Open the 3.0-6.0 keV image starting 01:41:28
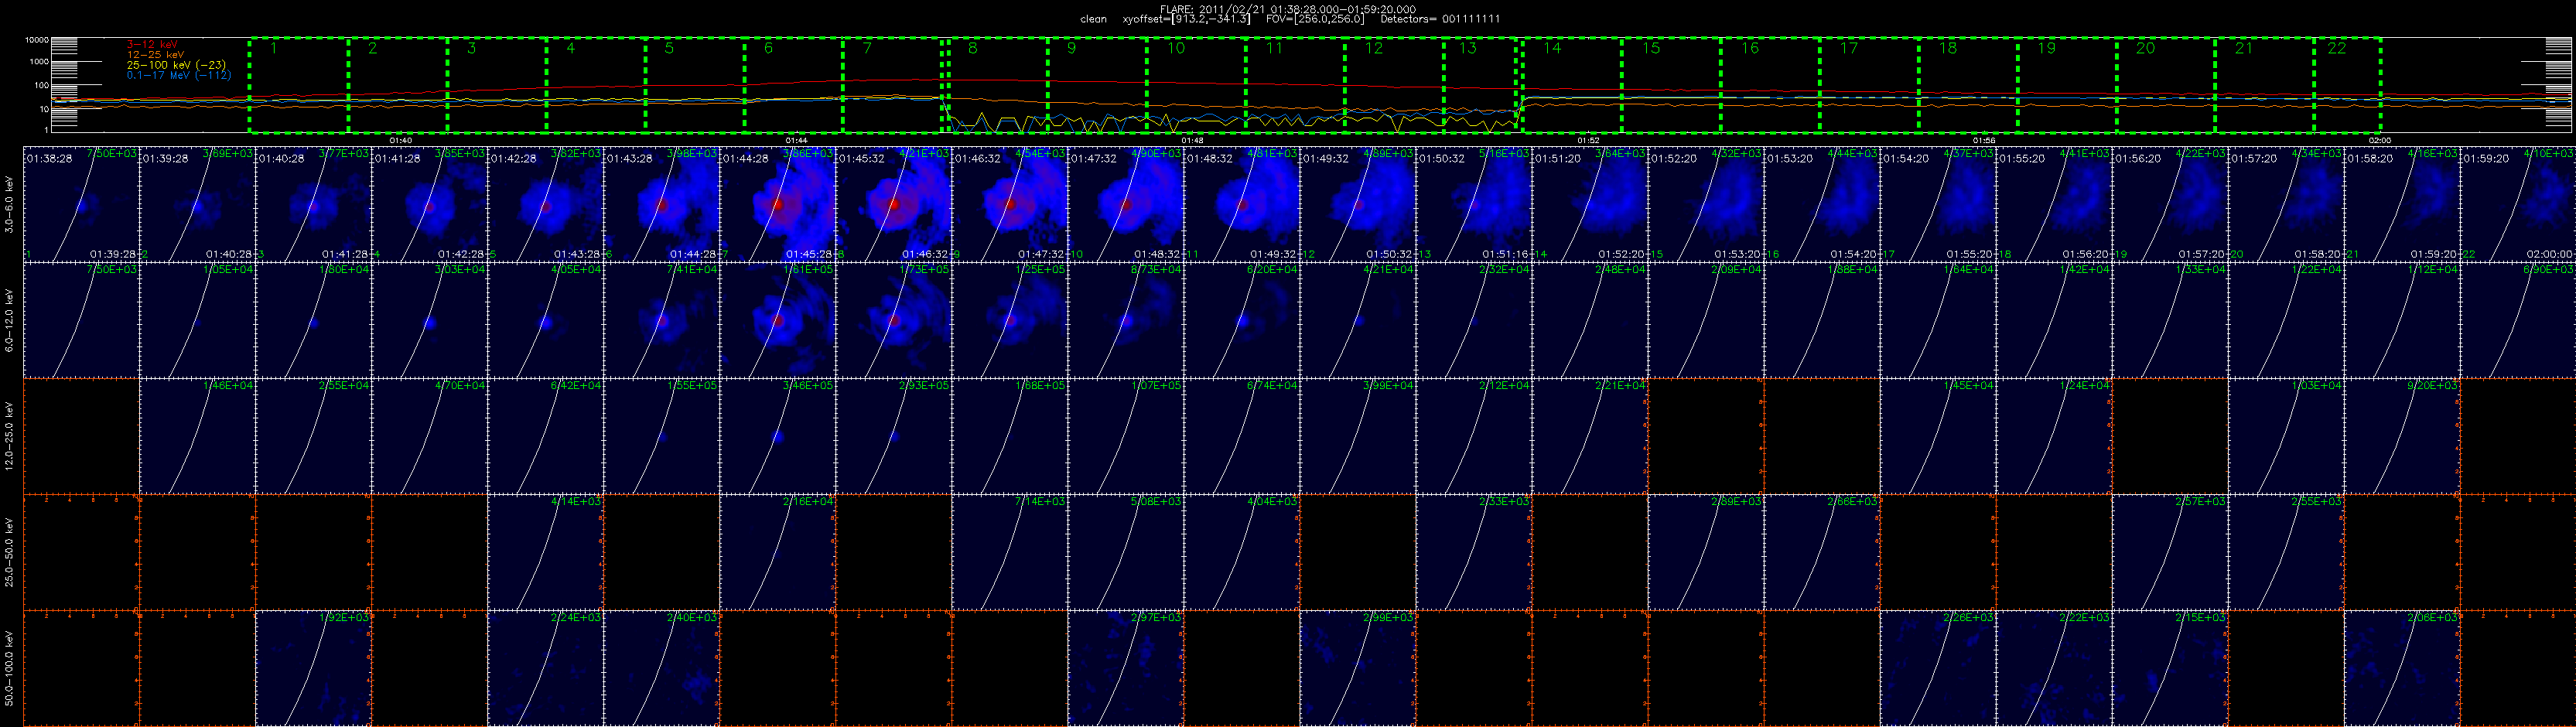 pos(429,204)
